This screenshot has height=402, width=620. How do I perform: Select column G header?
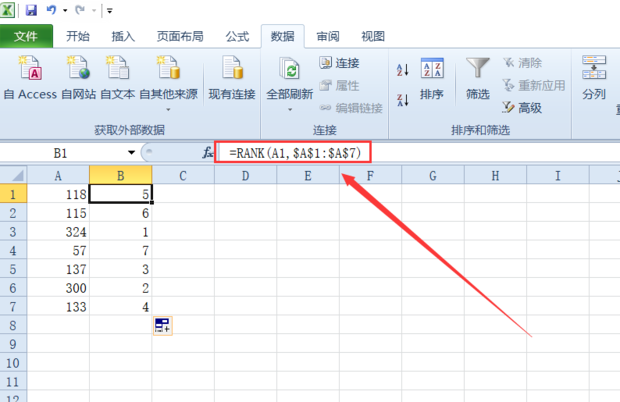click(x=433, y=176)
